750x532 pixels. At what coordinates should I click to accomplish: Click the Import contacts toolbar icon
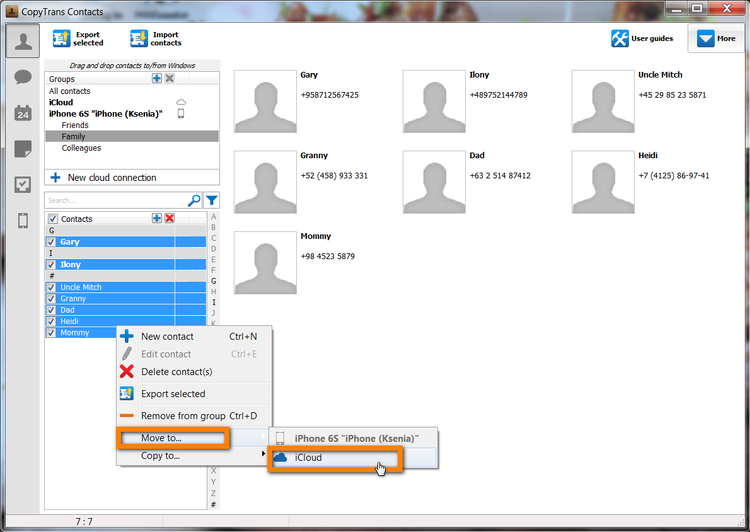point(139,38)
